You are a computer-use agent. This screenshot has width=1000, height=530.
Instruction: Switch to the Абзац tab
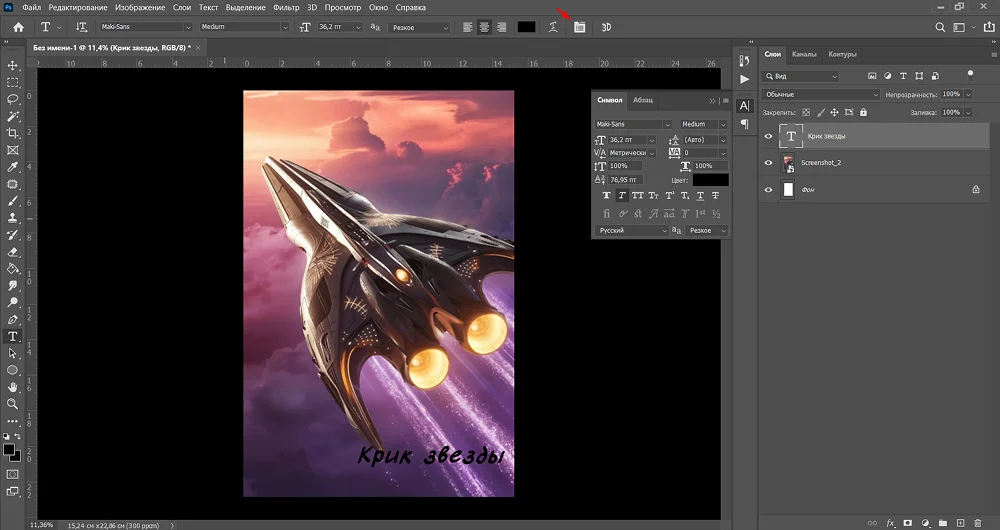(x=643, y=100)
